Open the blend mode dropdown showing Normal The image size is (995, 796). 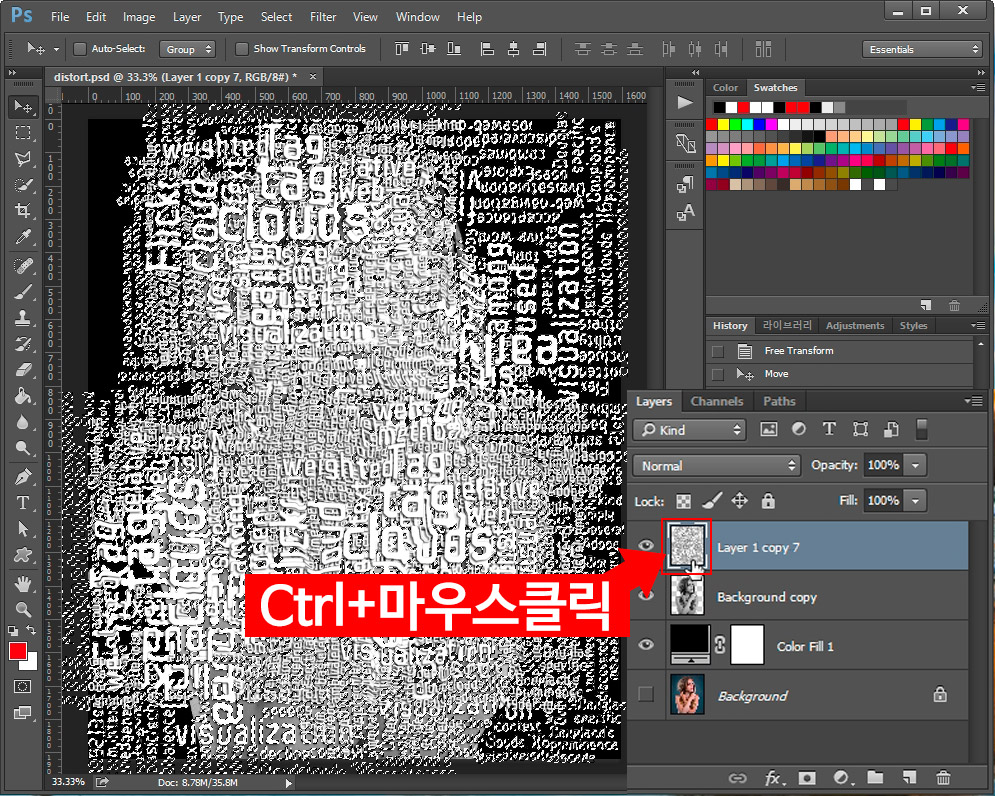tap(716, 465)
